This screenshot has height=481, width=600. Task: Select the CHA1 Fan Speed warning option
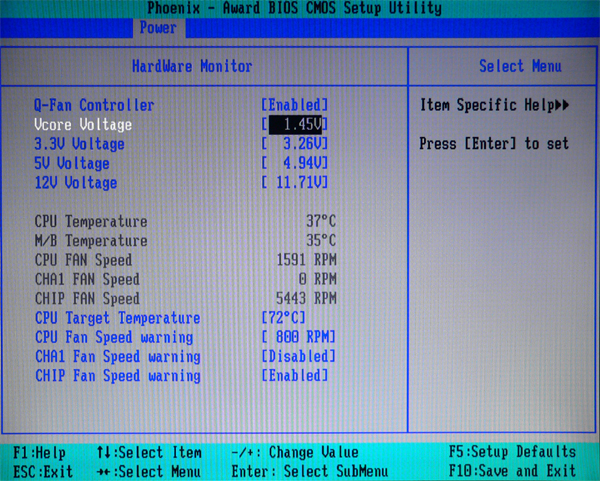point(118,357)
